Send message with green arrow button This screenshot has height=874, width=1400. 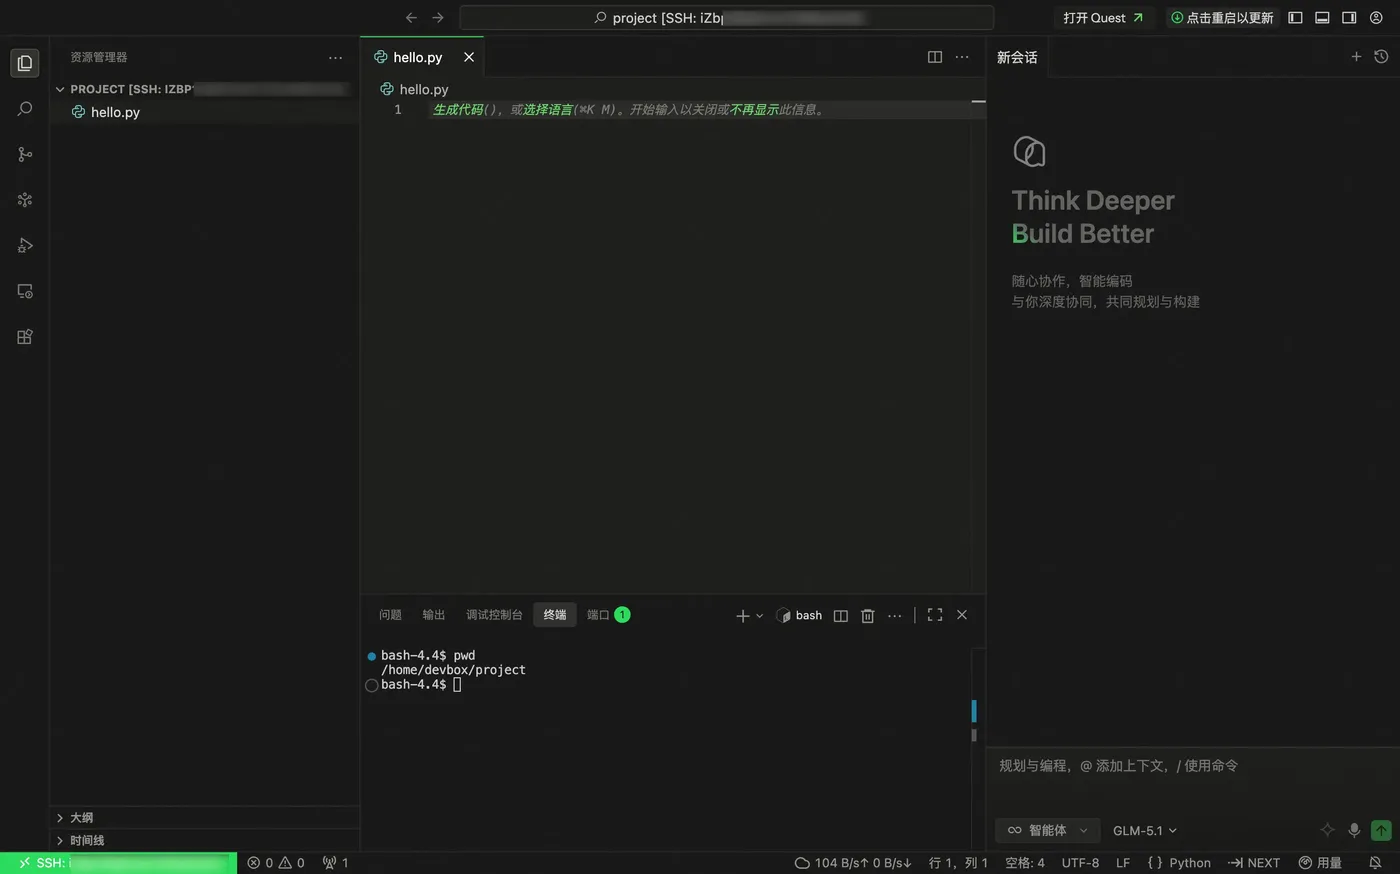(x=1381, y=830)
